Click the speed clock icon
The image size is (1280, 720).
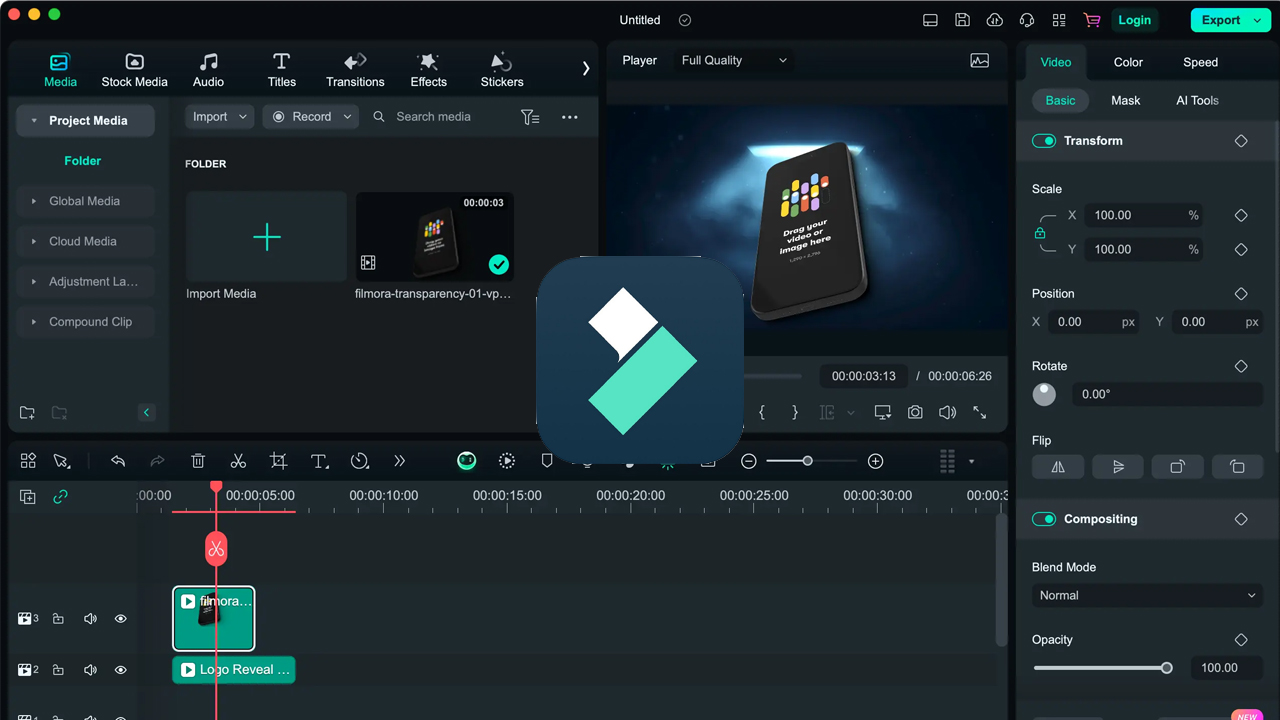coord(360,461)
